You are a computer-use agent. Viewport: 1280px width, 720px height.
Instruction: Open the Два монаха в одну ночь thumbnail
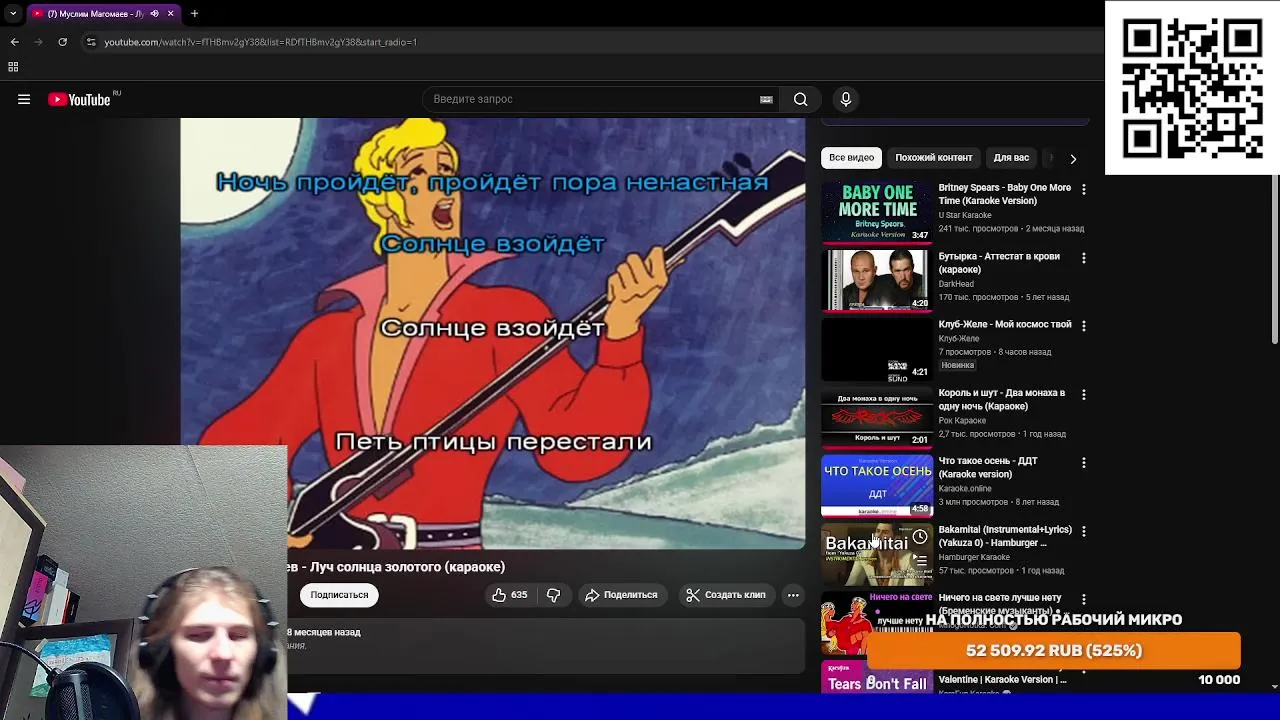pyautogui.click(x=877, y=417)
